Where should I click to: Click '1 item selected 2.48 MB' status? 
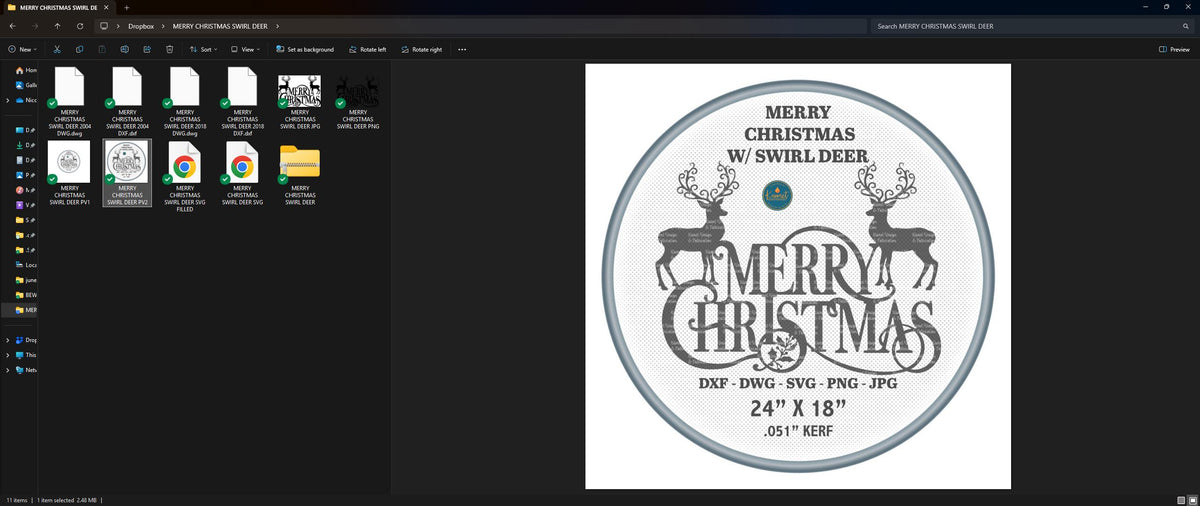(x=68, y=499)
